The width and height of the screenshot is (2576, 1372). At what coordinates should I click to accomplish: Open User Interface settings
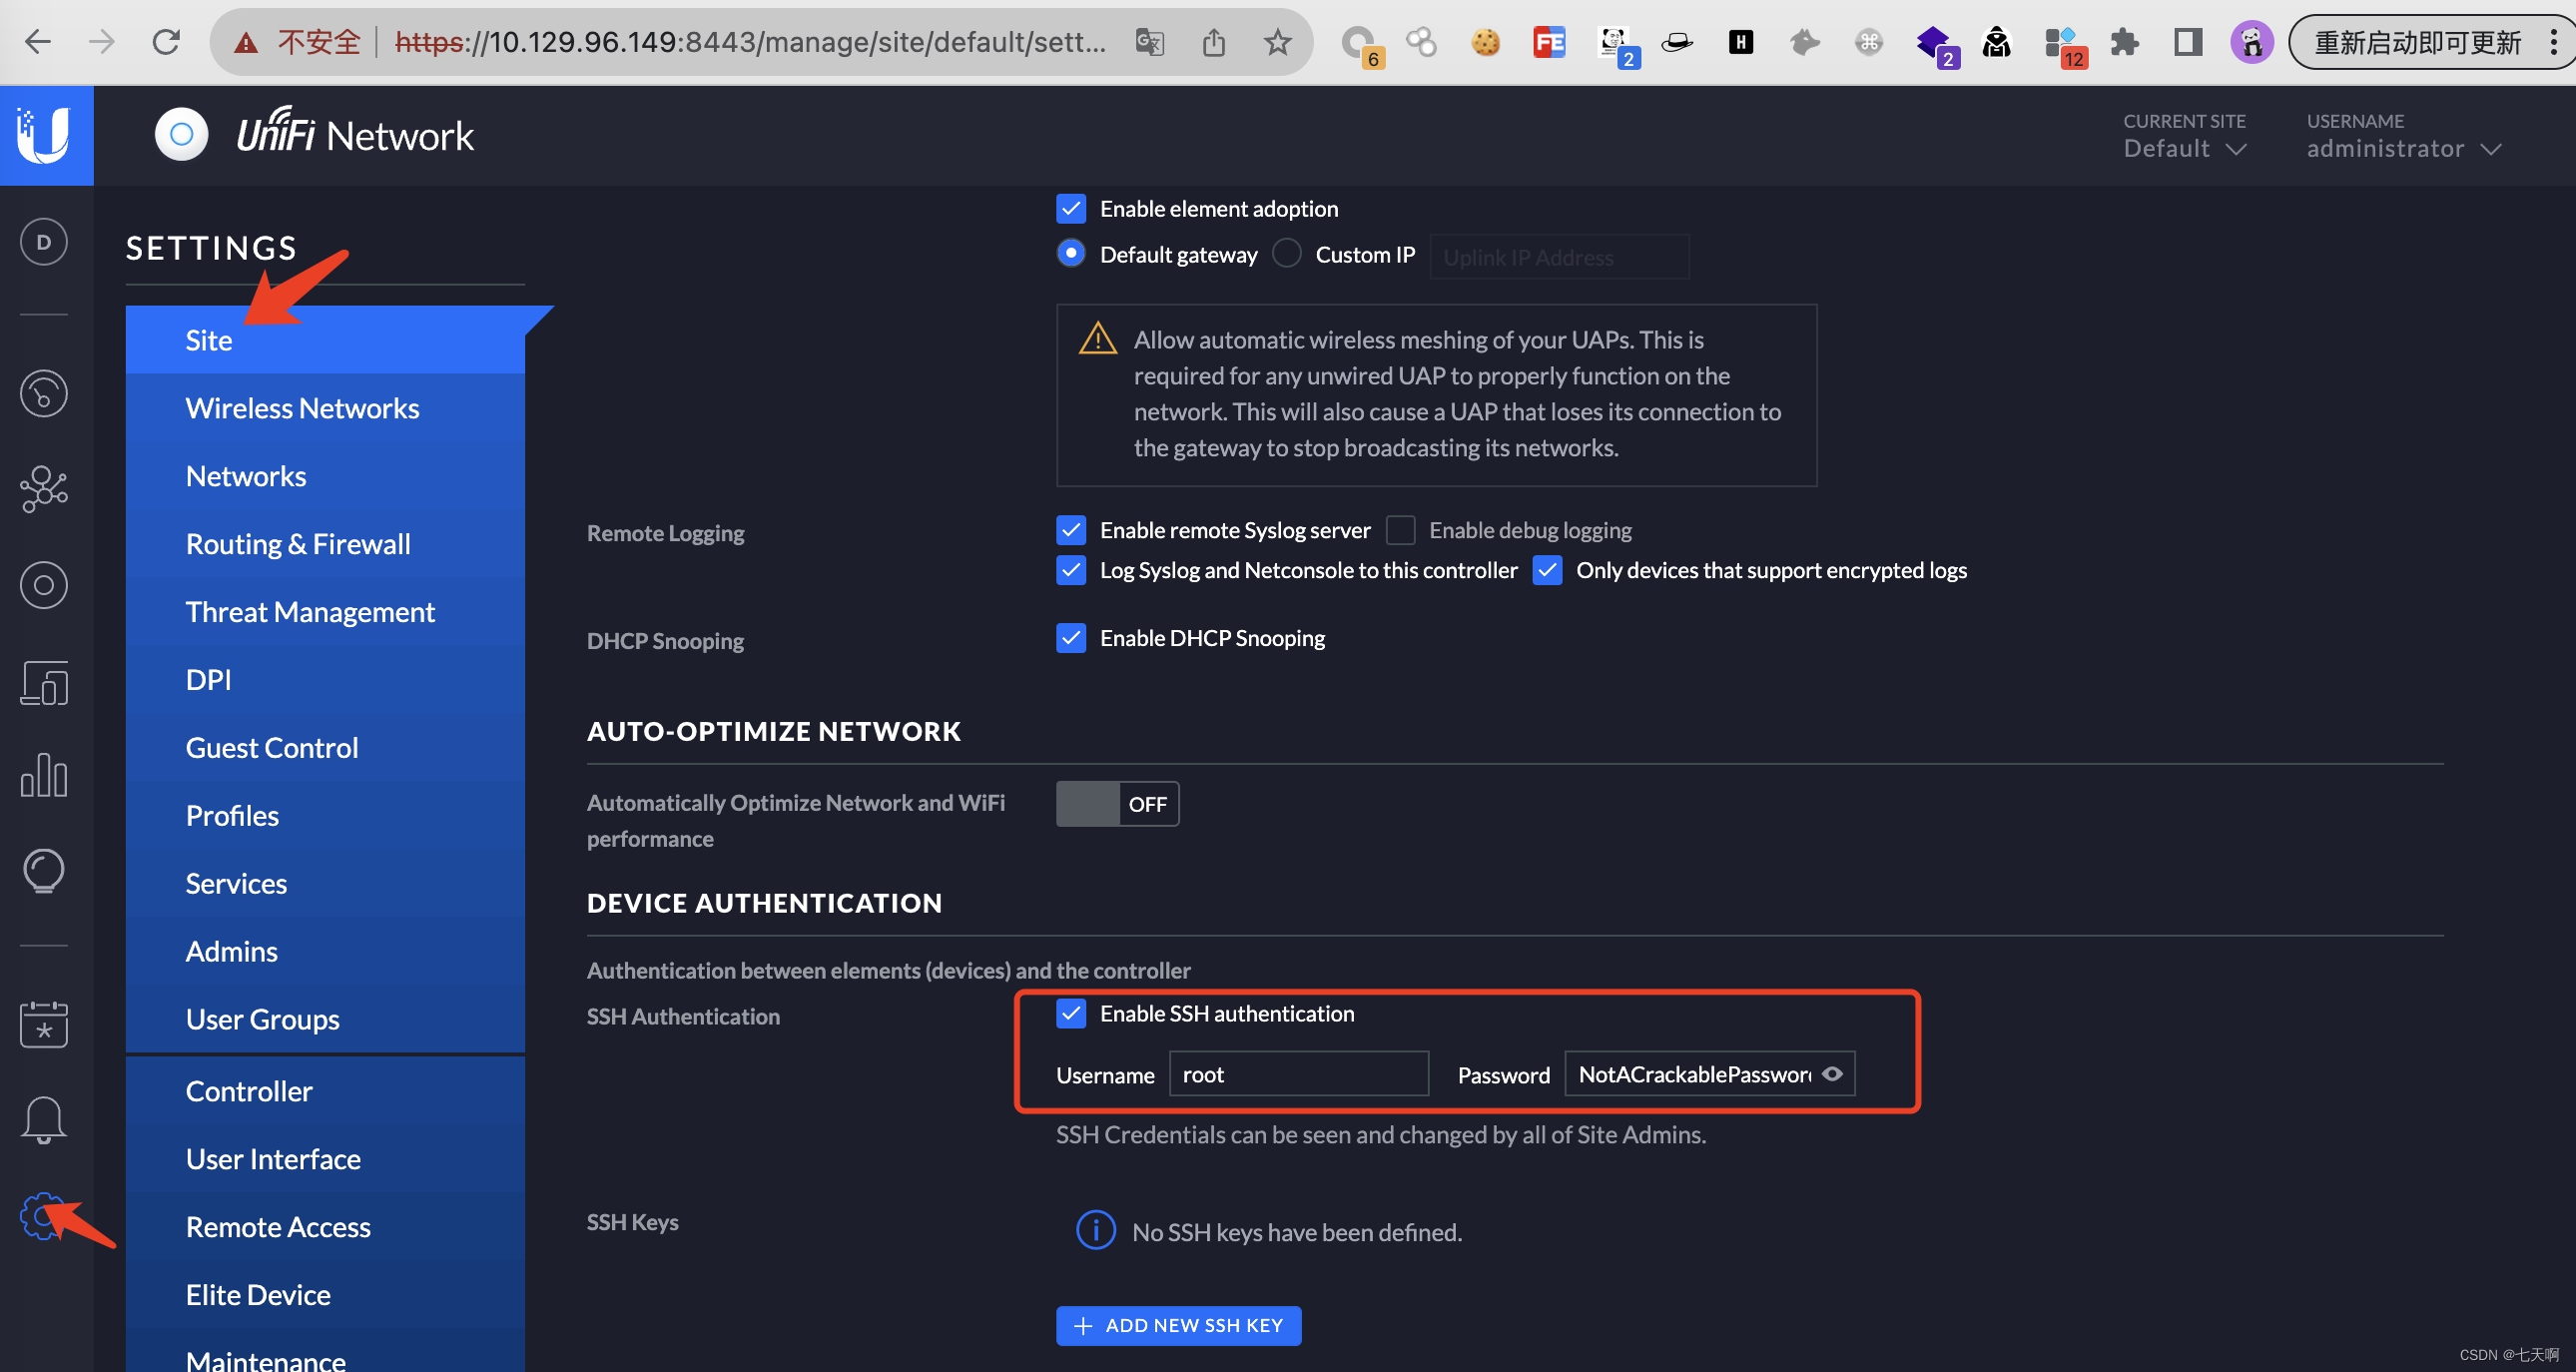[325, 1159]
